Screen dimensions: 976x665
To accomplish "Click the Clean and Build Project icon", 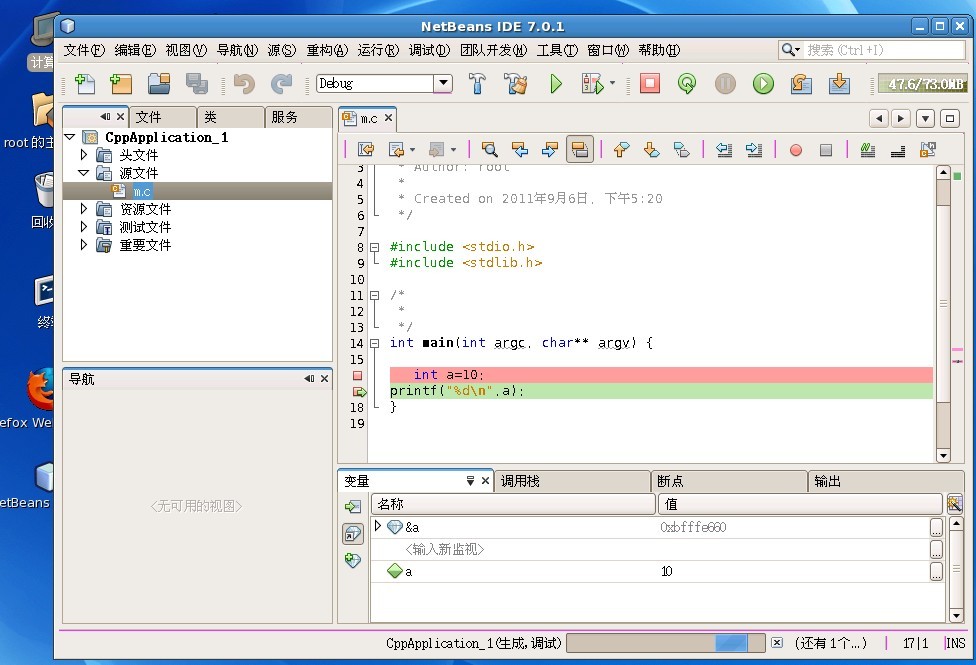I will pyautogui.click(x=516, y=85).
